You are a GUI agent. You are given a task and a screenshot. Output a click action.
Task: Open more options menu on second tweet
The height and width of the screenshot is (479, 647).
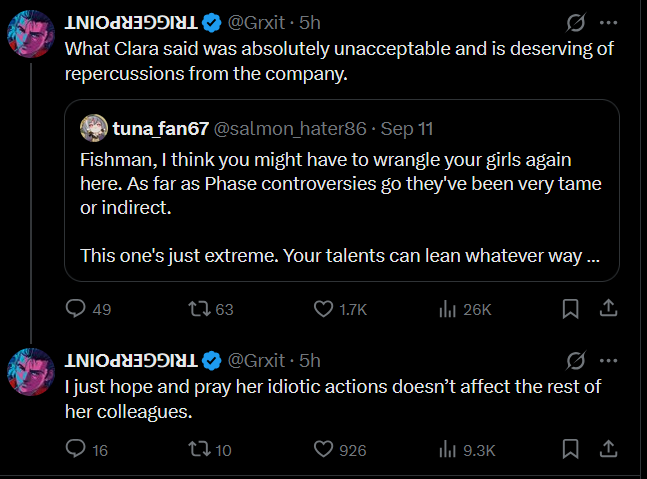(607, 360)
